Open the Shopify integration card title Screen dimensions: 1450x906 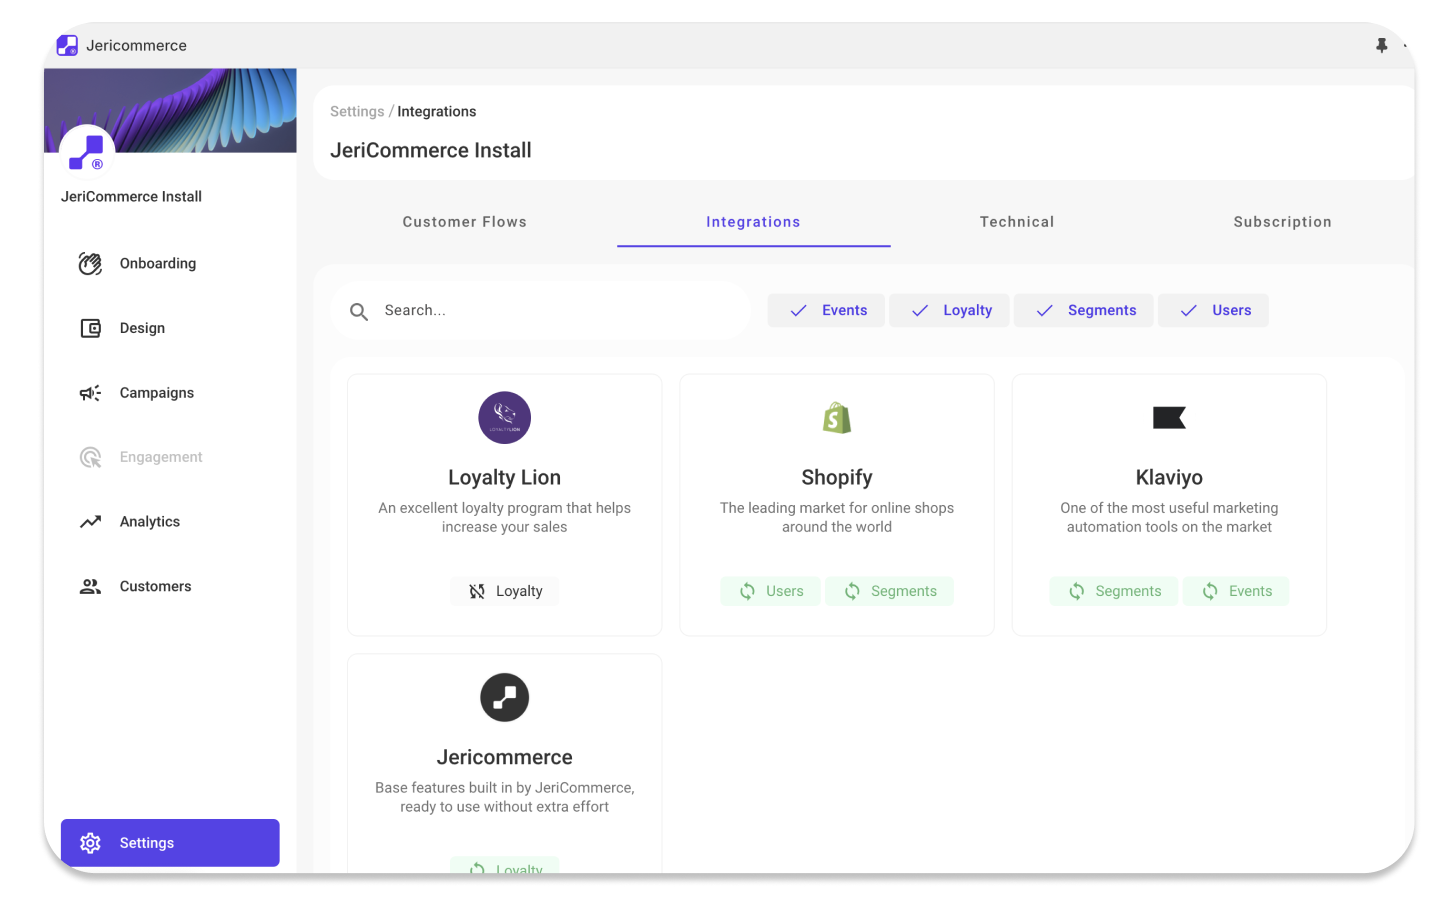click(x=837, y=477)
